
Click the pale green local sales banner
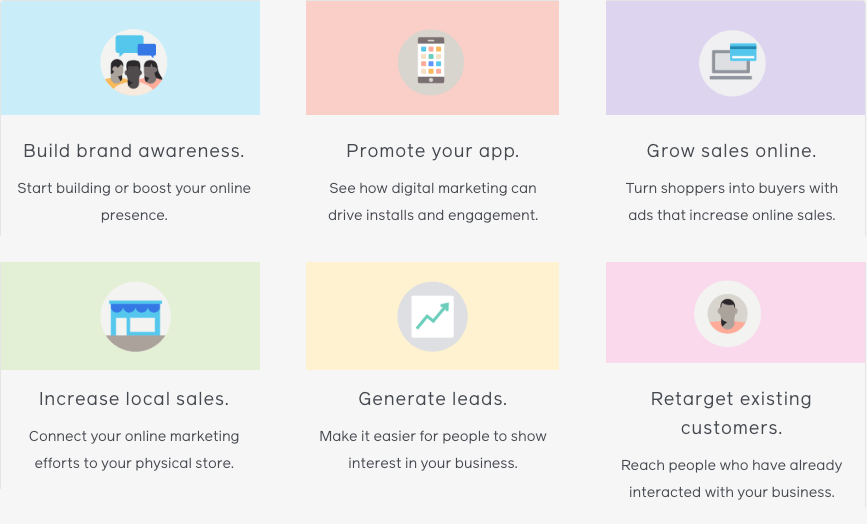point(130,316)
